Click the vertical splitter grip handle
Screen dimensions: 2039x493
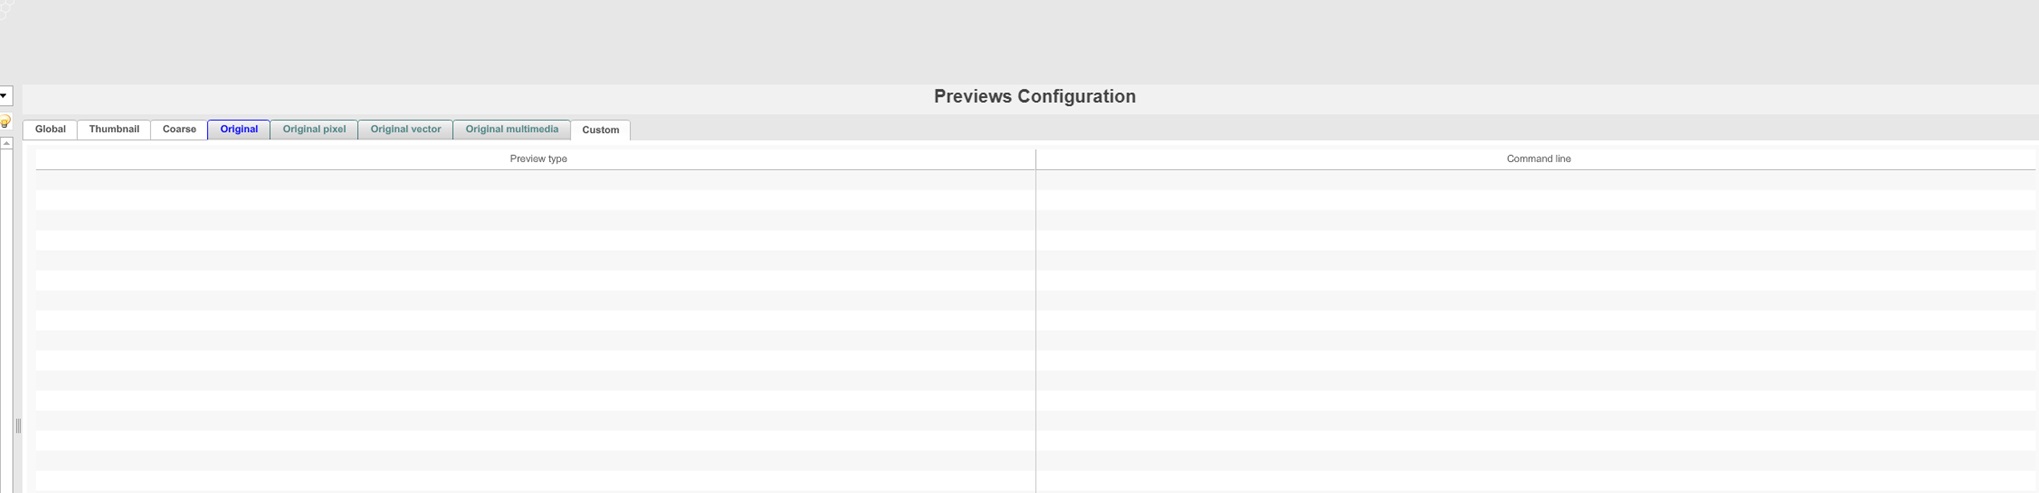(18, 426)
